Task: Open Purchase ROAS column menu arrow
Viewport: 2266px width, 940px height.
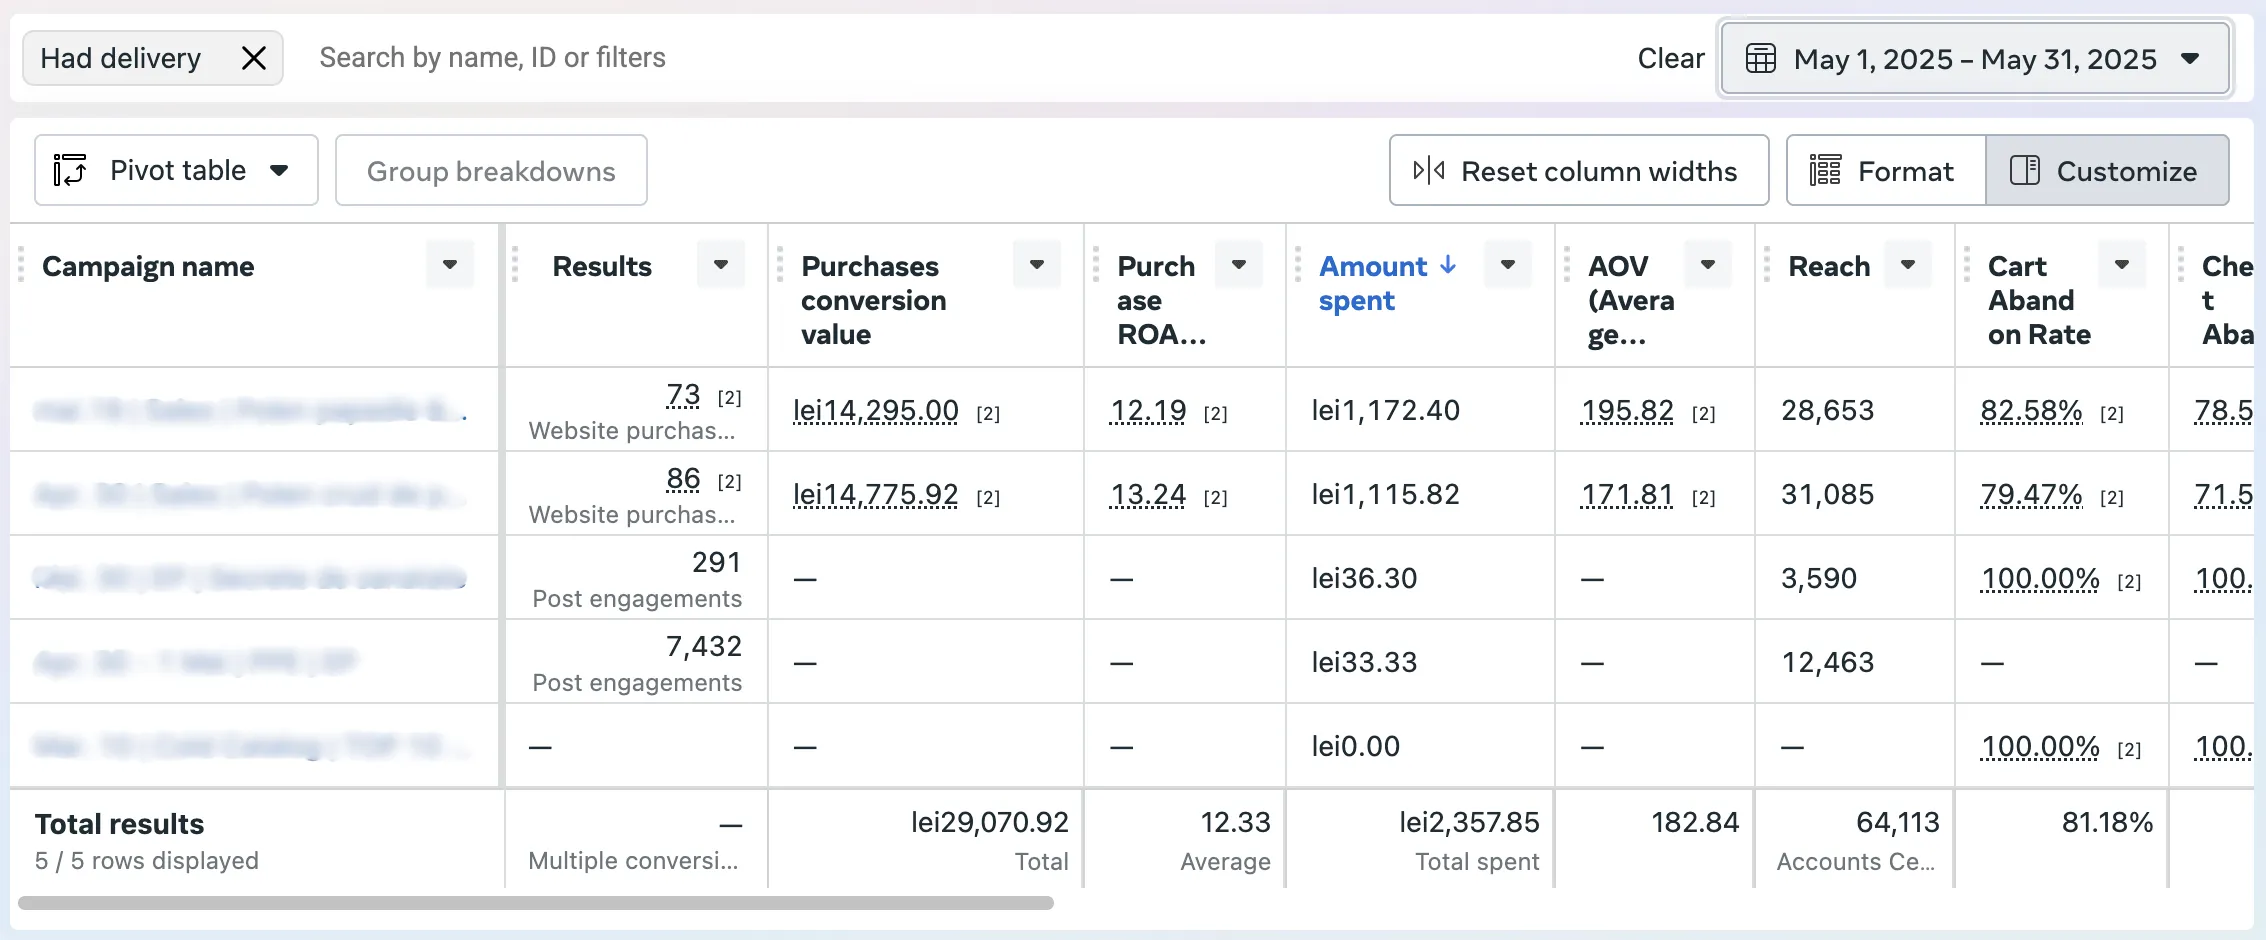Action: 1239,265
